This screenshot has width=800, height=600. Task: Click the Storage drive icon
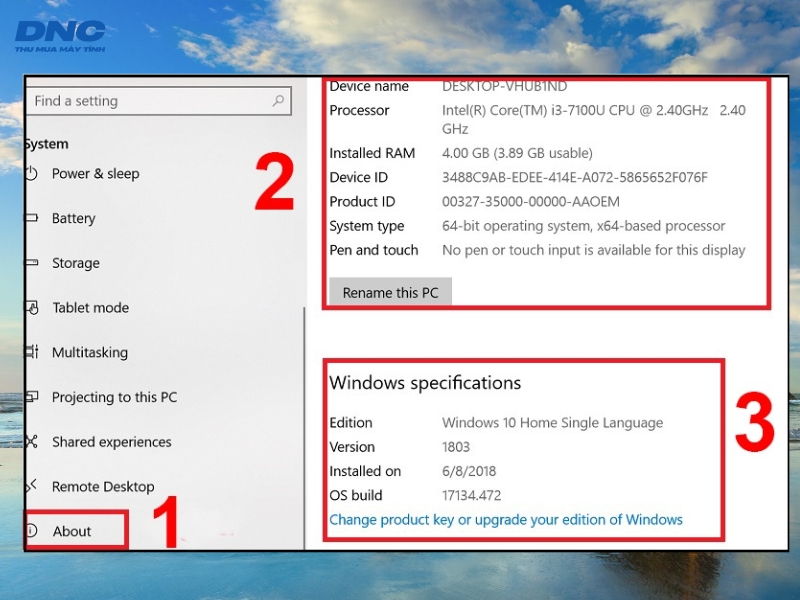coord(32,263)
